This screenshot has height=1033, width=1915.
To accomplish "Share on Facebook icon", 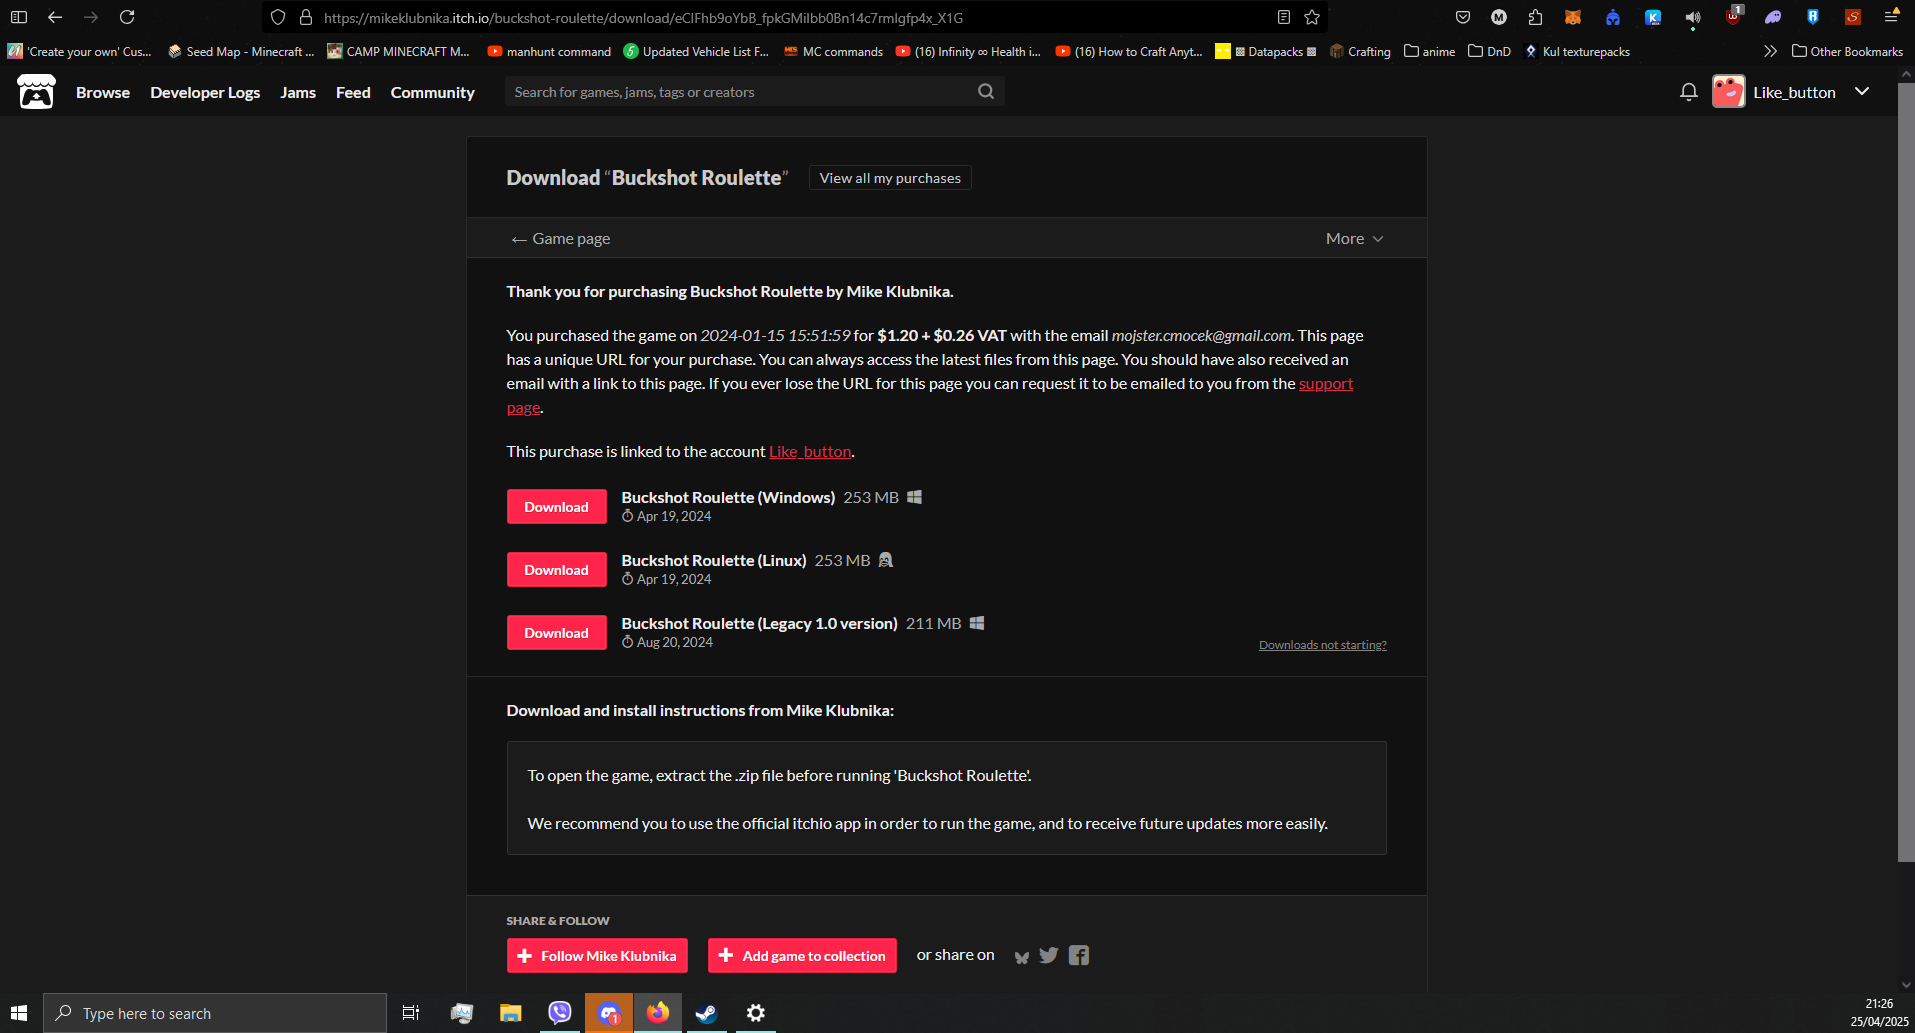I will coord(1078,955).
